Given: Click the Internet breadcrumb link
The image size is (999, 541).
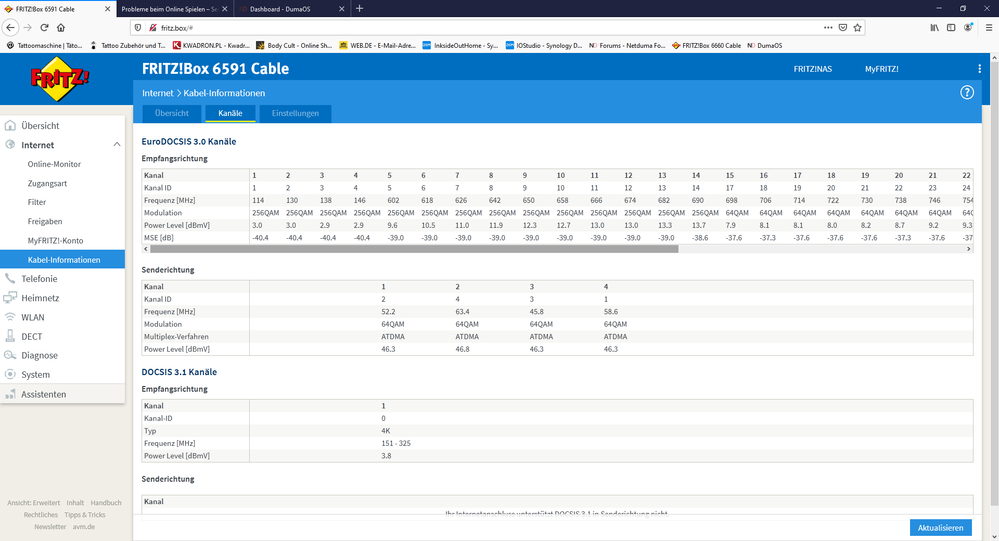Looking at the screenshot, I should coord(157,93).
